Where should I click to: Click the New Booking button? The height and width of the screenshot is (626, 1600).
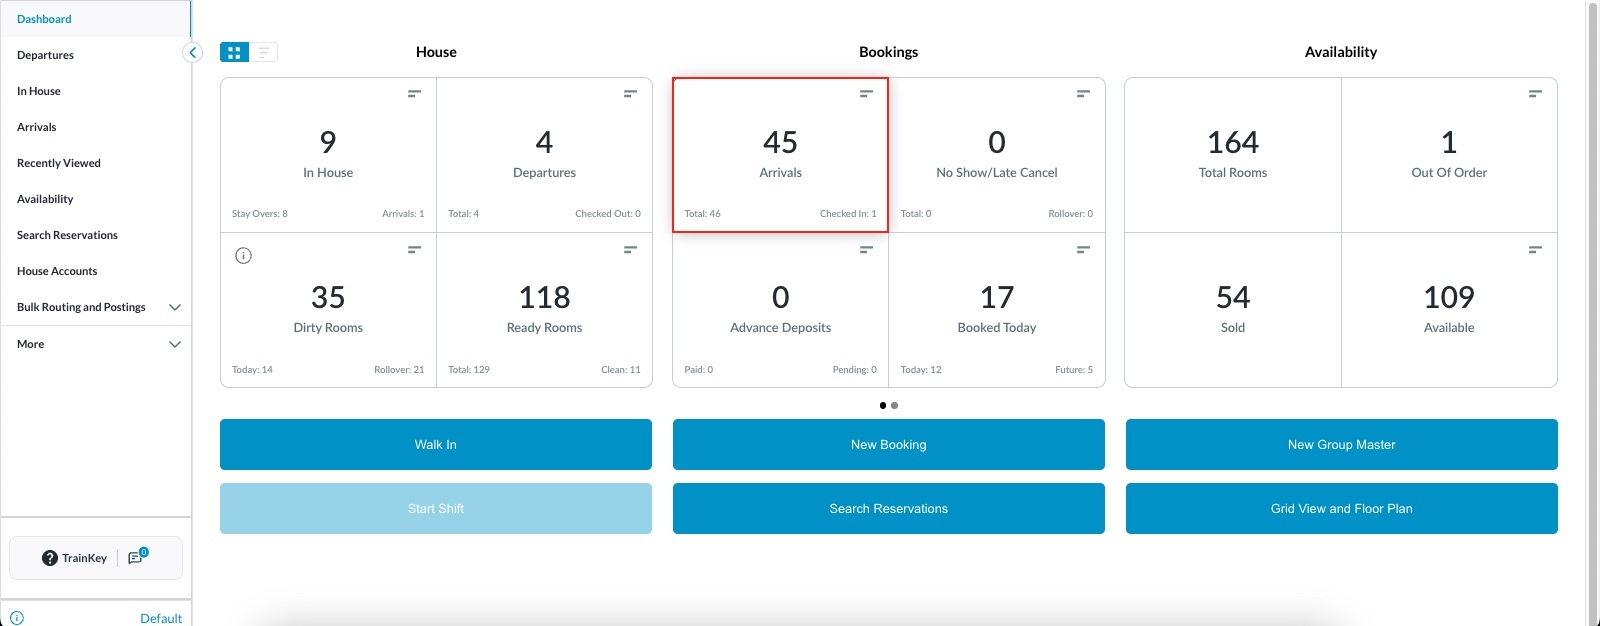pos(888,445)
